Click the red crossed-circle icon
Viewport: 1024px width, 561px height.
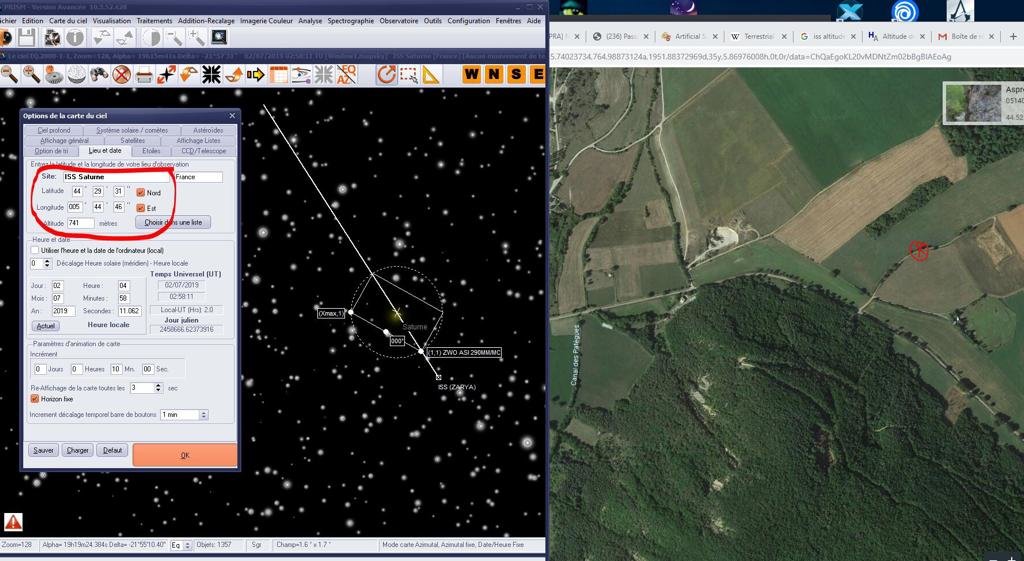121,74
